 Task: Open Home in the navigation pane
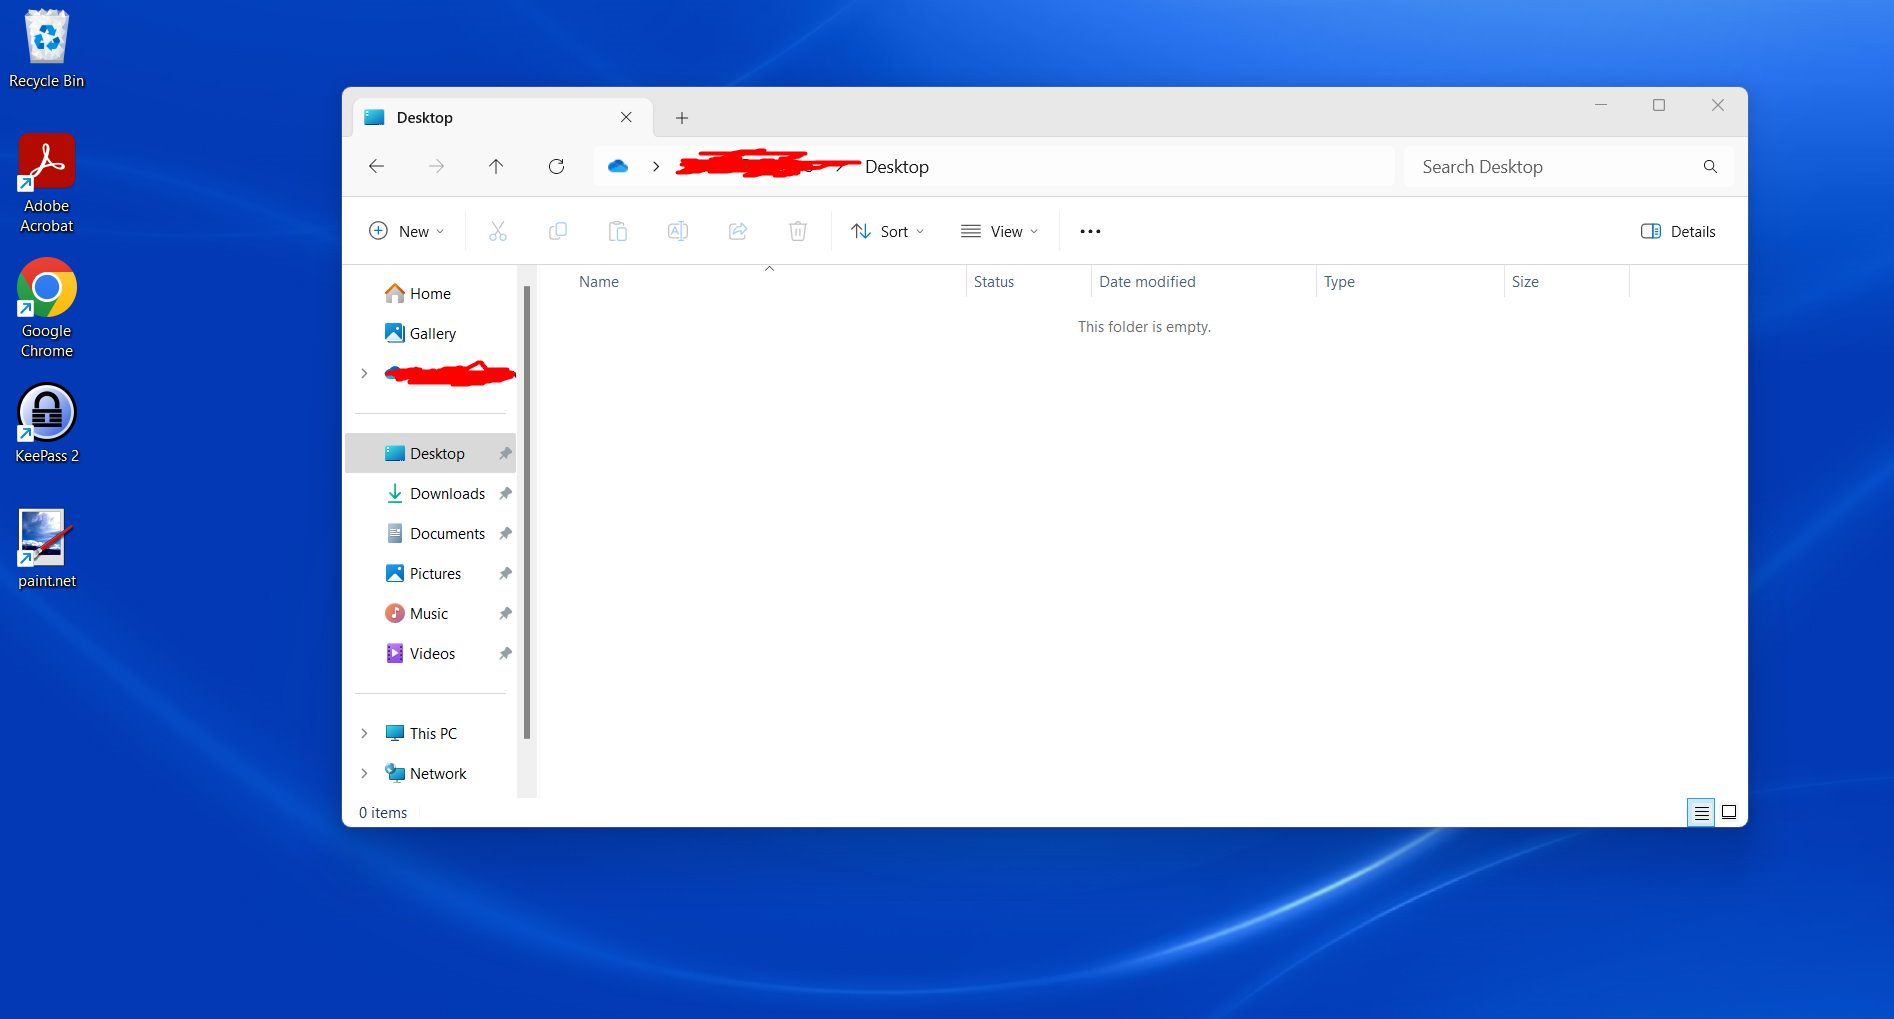pyautogui.click(x=430, y=293)
